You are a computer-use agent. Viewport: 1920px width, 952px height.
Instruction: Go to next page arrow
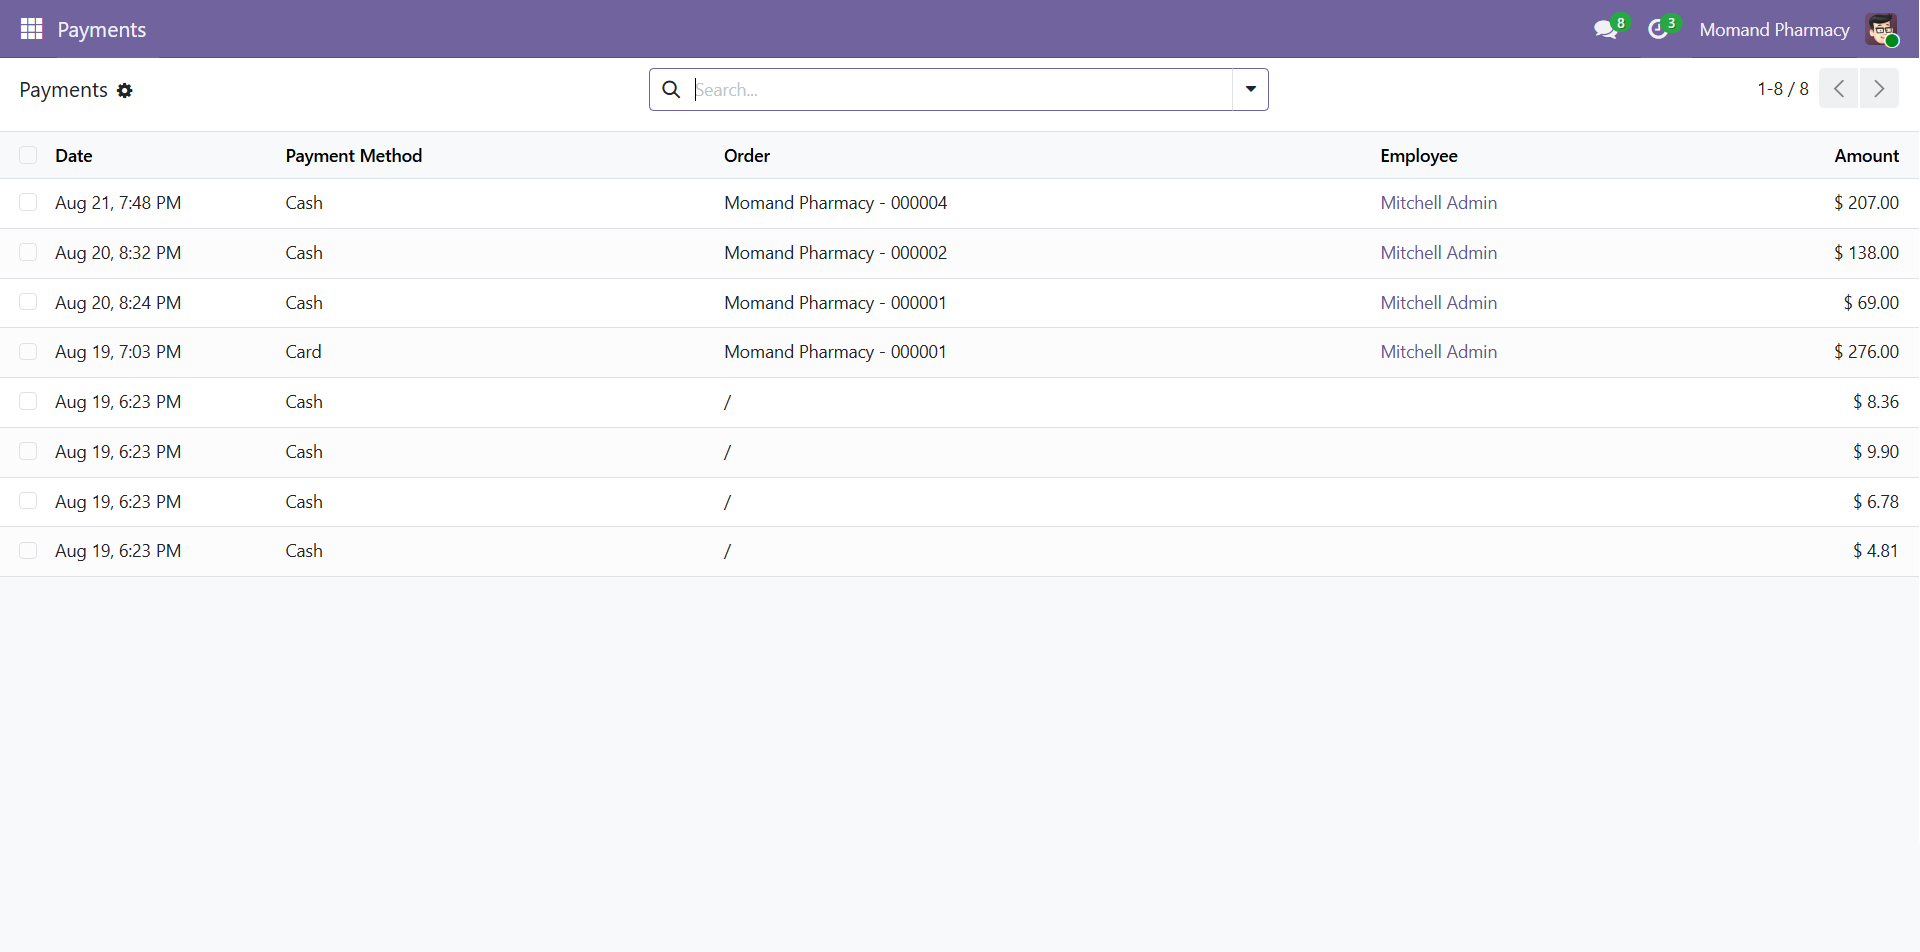[1879, 89]
